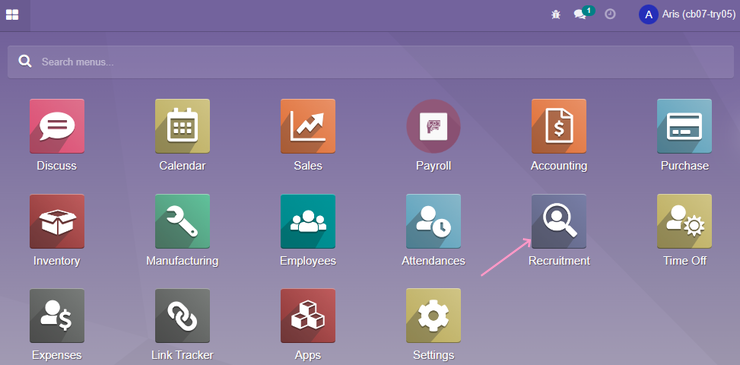Click the Discuss label
The image size is (740, 365).
click(x=57, y=166)
